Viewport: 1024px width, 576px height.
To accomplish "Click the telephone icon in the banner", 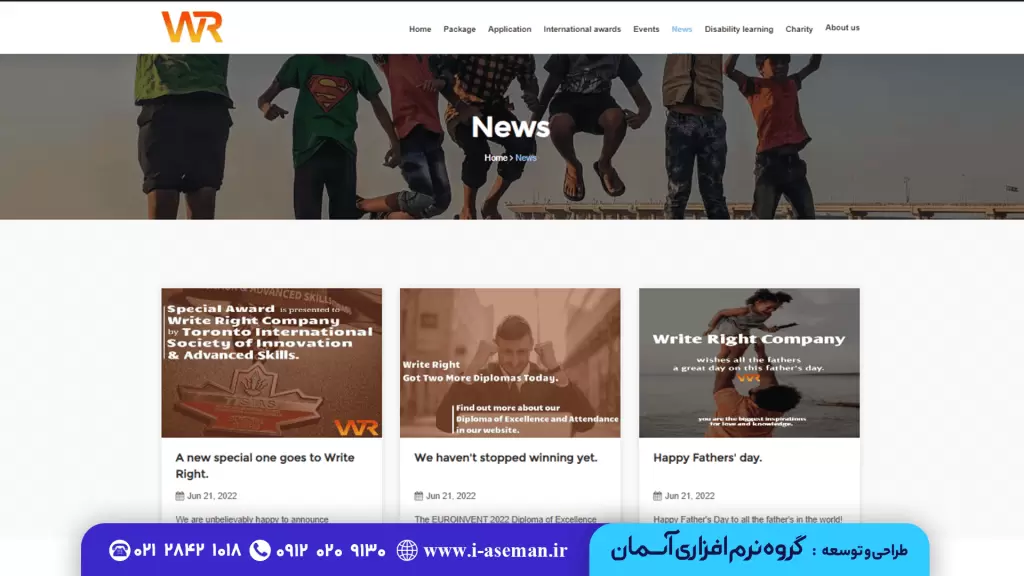I will [120, 550].
